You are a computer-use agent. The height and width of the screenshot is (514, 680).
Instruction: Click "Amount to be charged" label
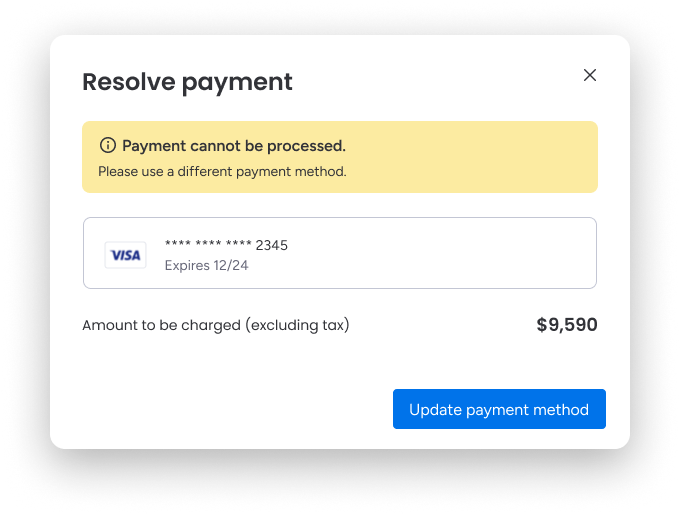162,325
